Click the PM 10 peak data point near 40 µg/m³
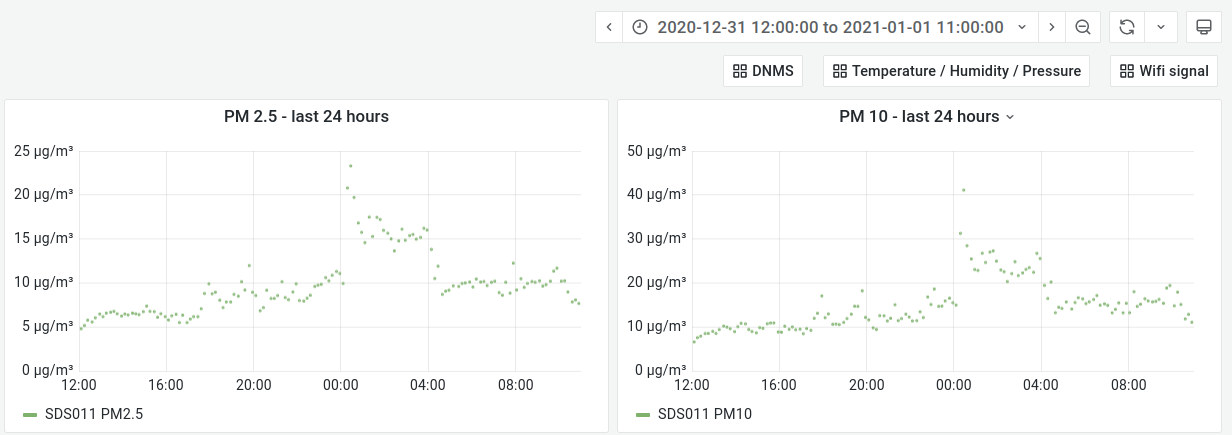 tap(963, 190)
